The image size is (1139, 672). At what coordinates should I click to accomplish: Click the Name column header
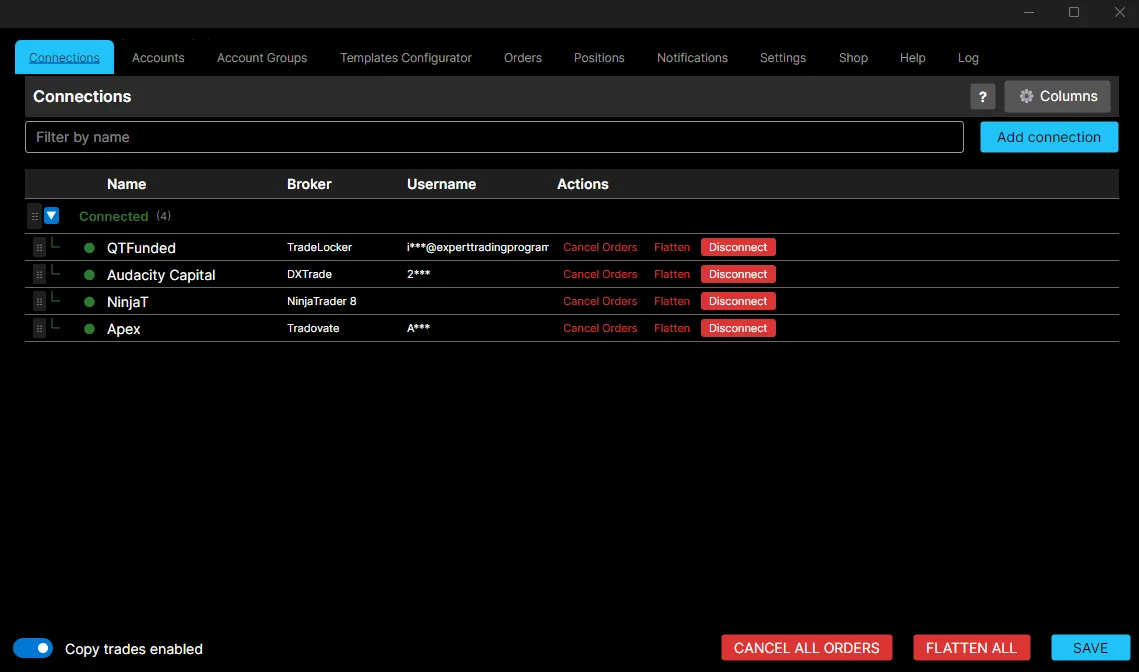pyautogui.click(x=126, y=184)
